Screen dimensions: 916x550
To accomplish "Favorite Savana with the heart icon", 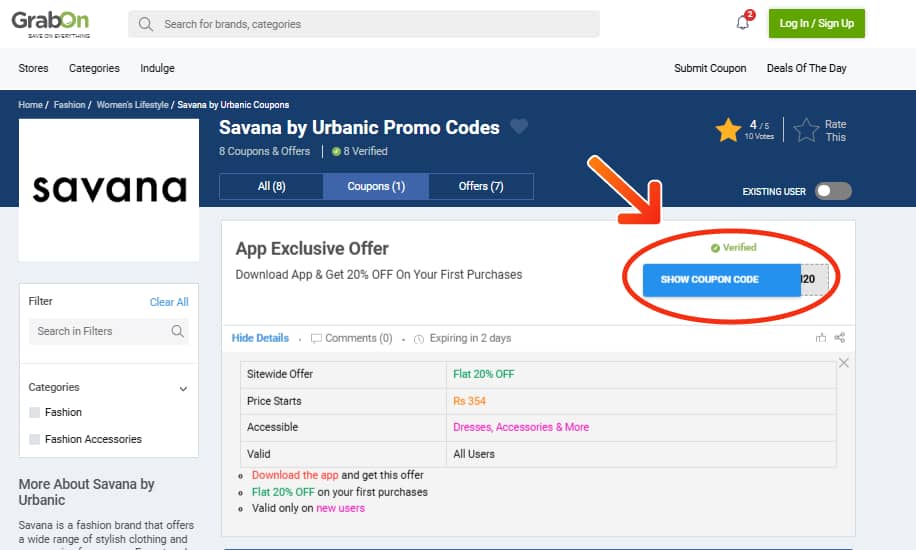I will tap(519, 126).
